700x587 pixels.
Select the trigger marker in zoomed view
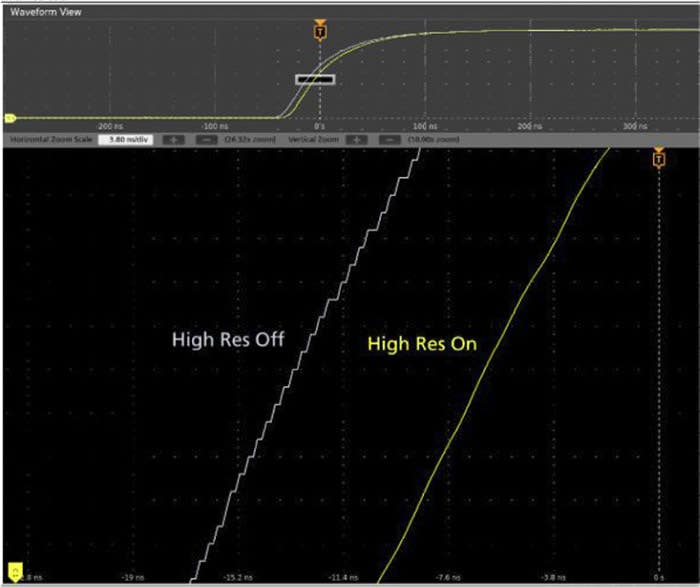click(x=659, y=158)
